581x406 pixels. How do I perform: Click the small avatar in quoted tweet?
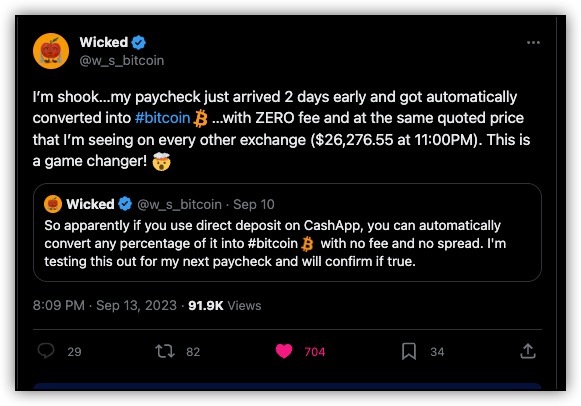click(x=53, y=204)
